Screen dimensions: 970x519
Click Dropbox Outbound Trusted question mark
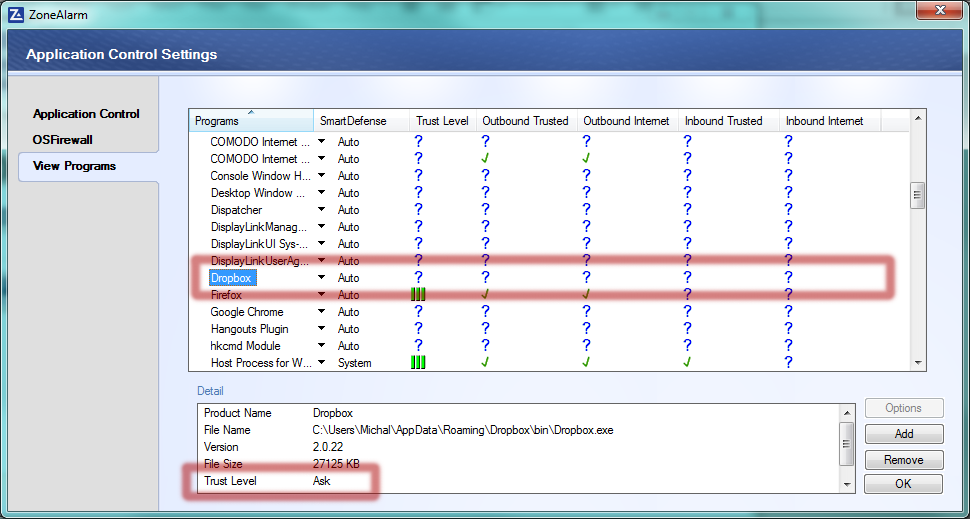coord(486,278)
